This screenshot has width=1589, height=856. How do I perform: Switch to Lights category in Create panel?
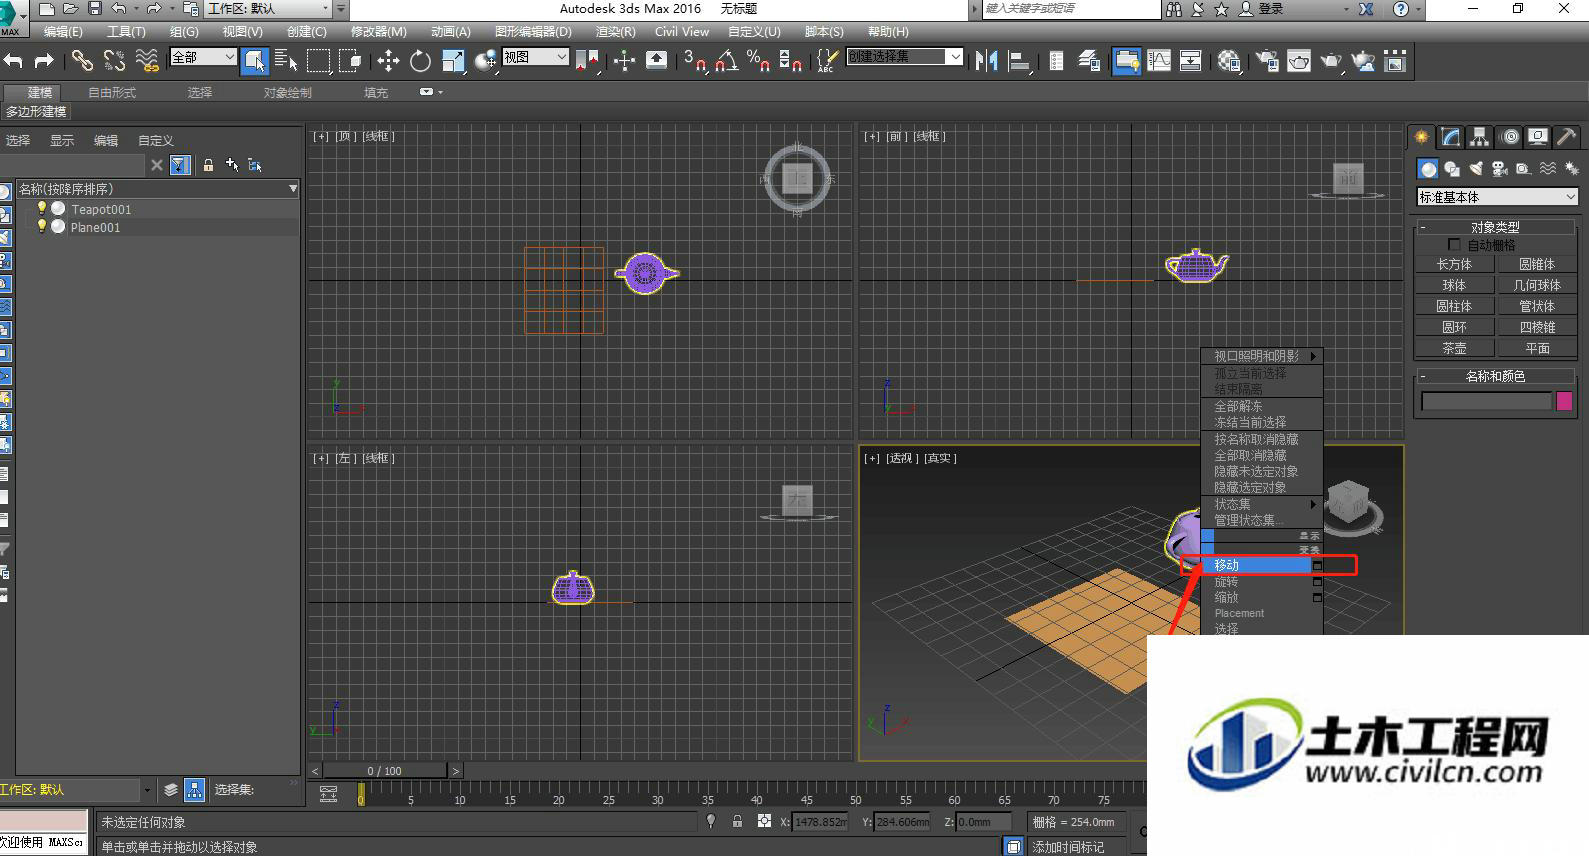click(x=1475, y=169)
